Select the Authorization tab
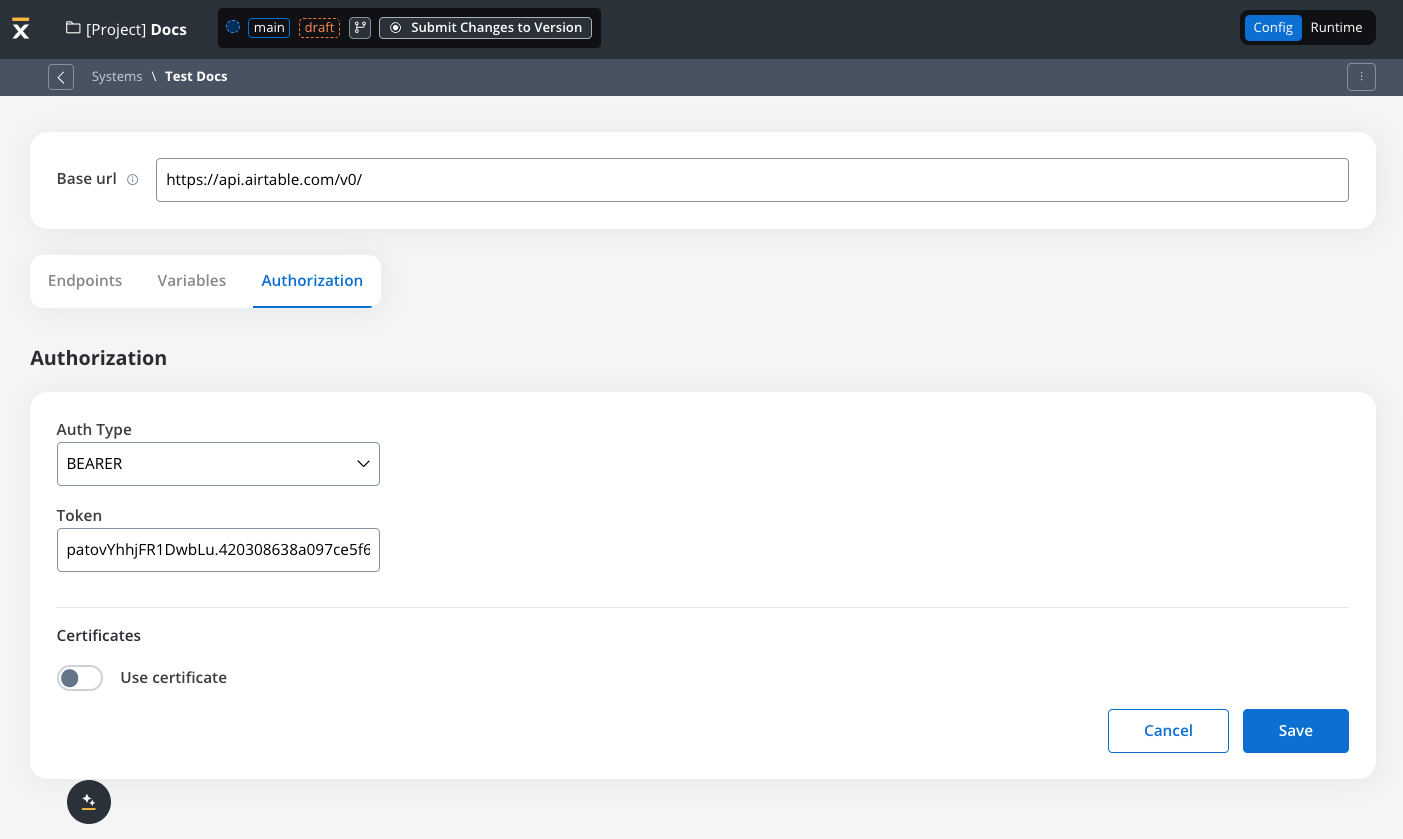 (x=312, y=281)
